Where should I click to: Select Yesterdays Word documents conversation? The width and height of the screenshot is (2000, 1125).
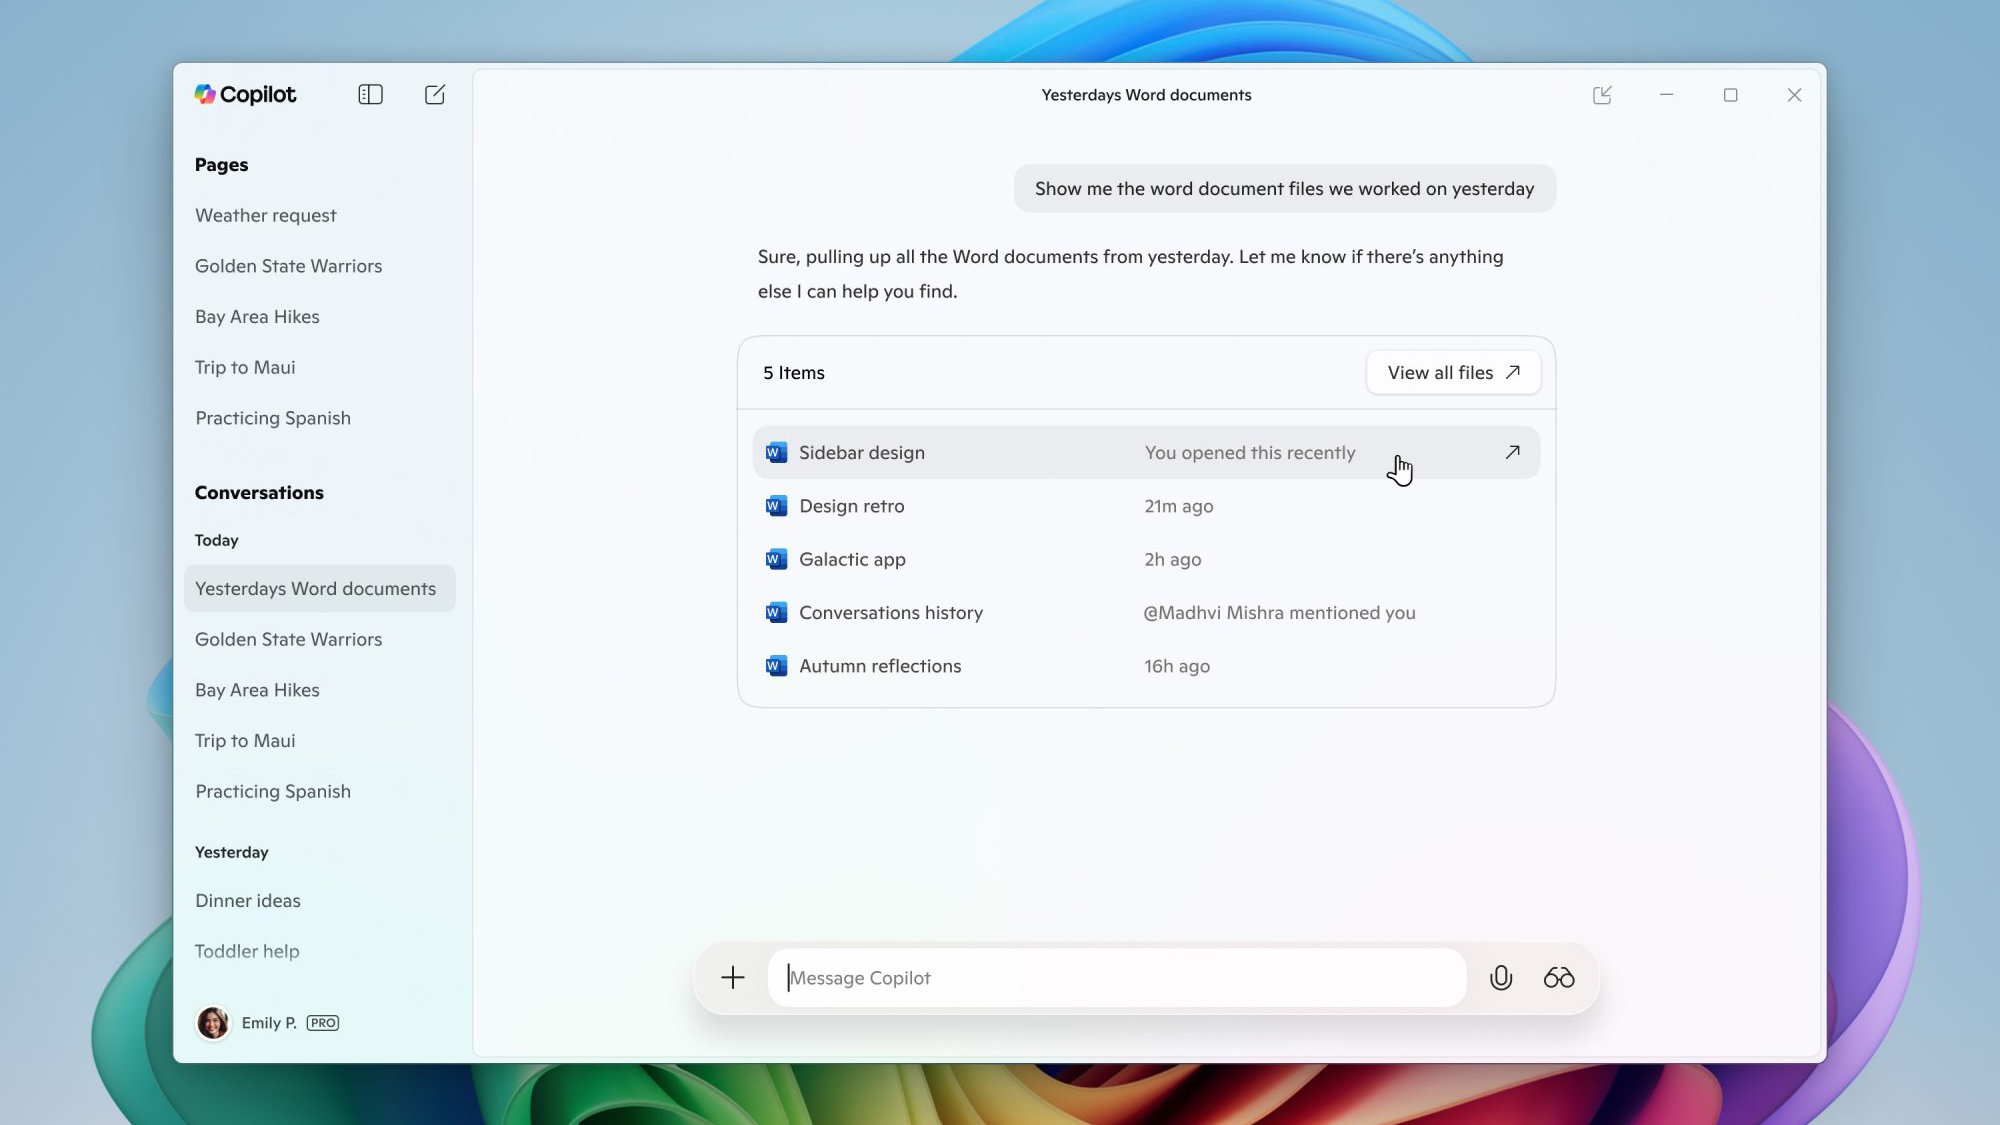click(316, 588)
